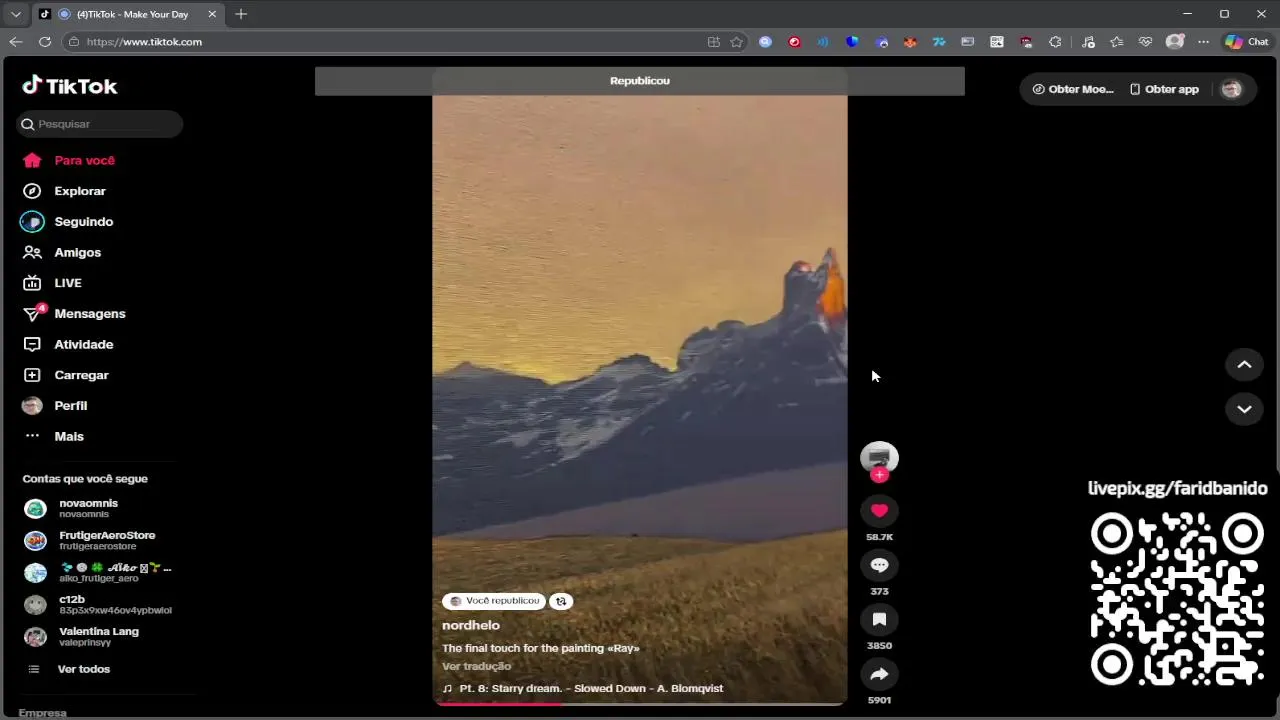Open the LIVE section
Image resolution: width=1280 pixels, height=720 pixels.
[52, 283]
